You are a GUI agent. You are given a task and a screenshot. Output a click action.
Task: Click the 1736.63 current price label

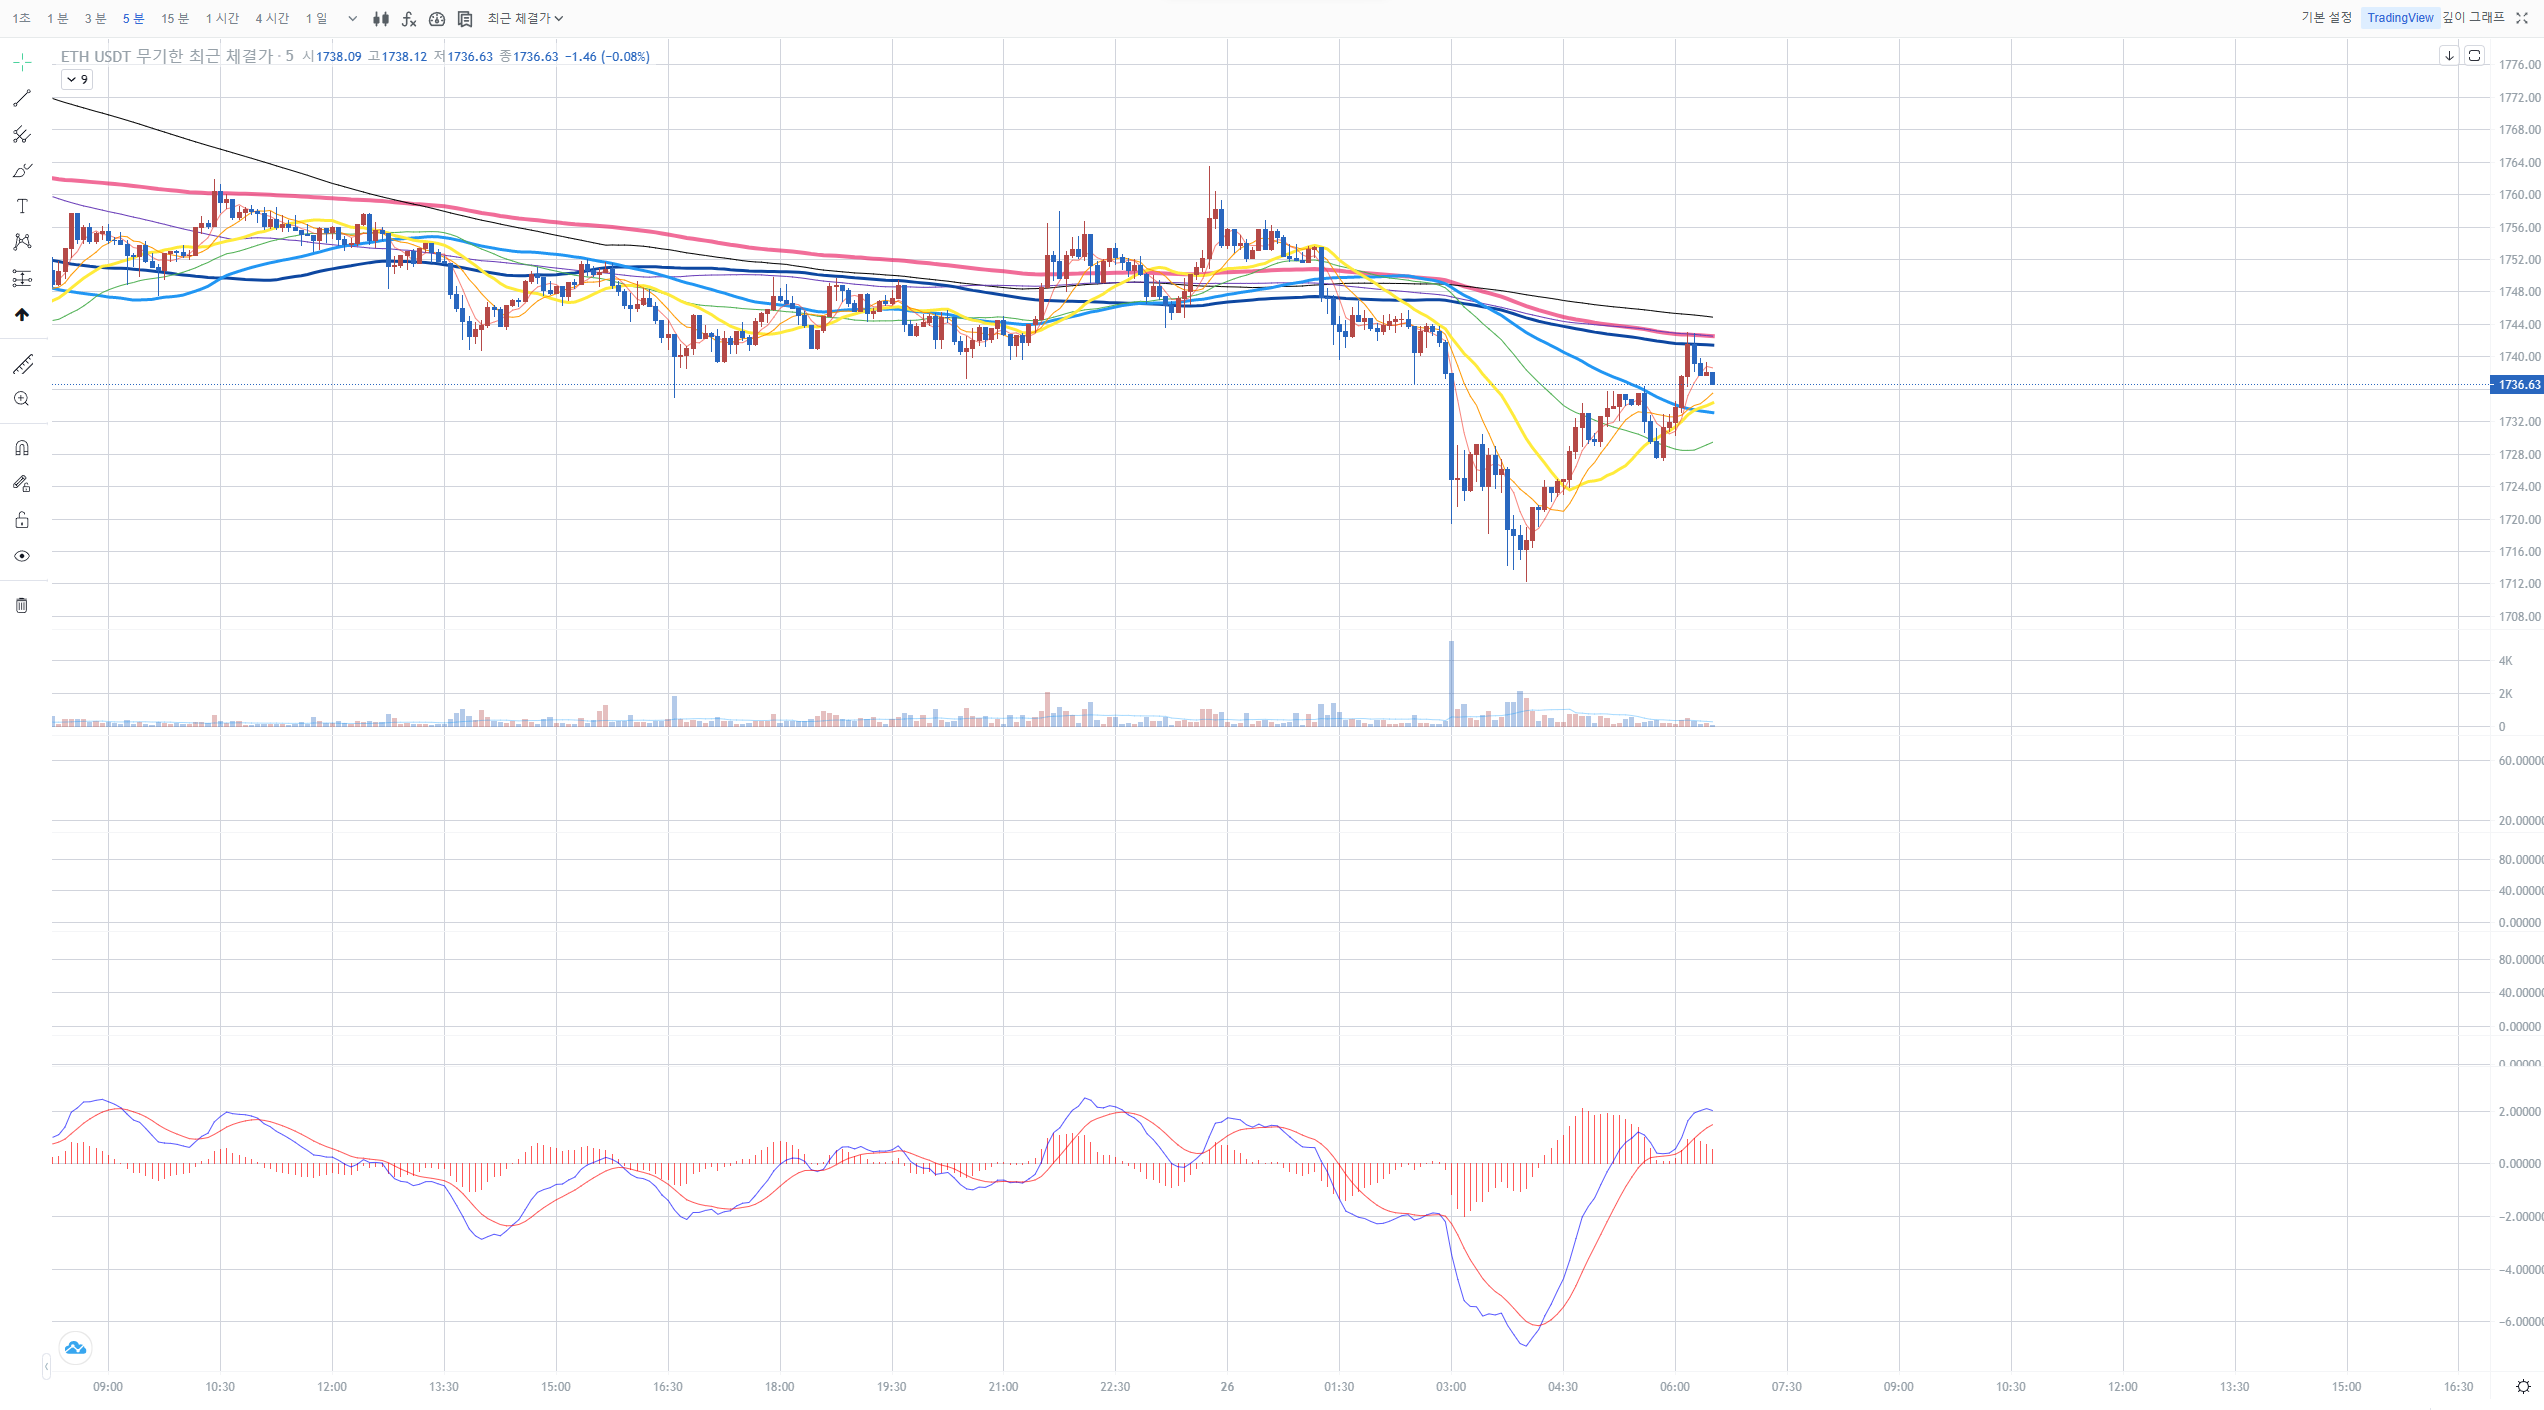tap(2517, 385)
